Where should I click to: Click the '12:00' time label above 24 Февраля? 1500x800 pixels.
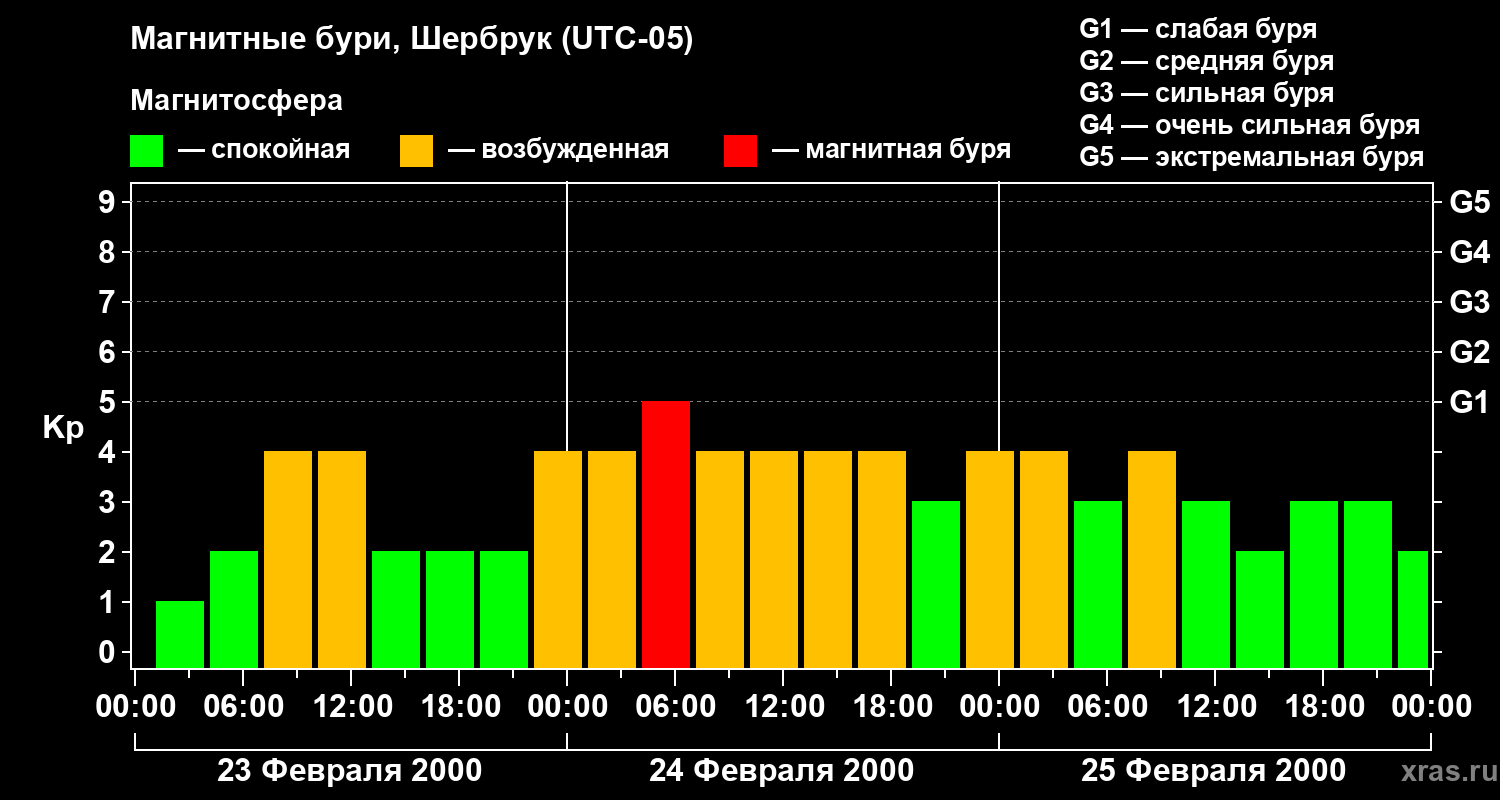click(x=783, y=707)
